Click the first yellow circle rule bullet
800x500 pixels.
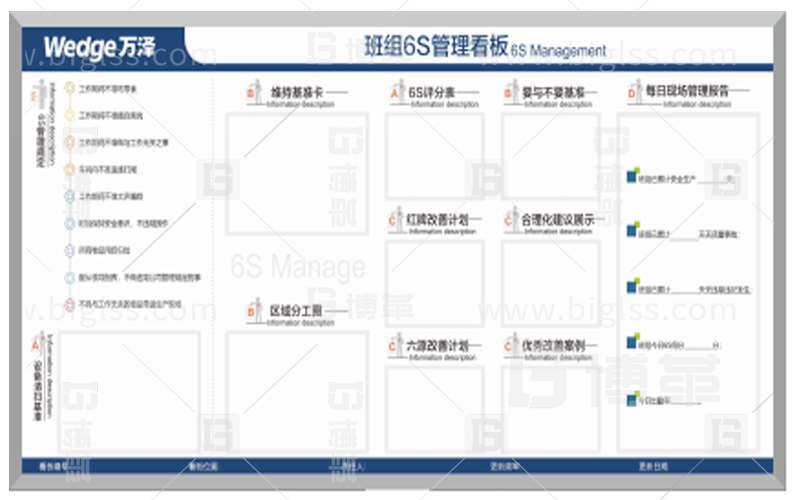tap(70, 89)
